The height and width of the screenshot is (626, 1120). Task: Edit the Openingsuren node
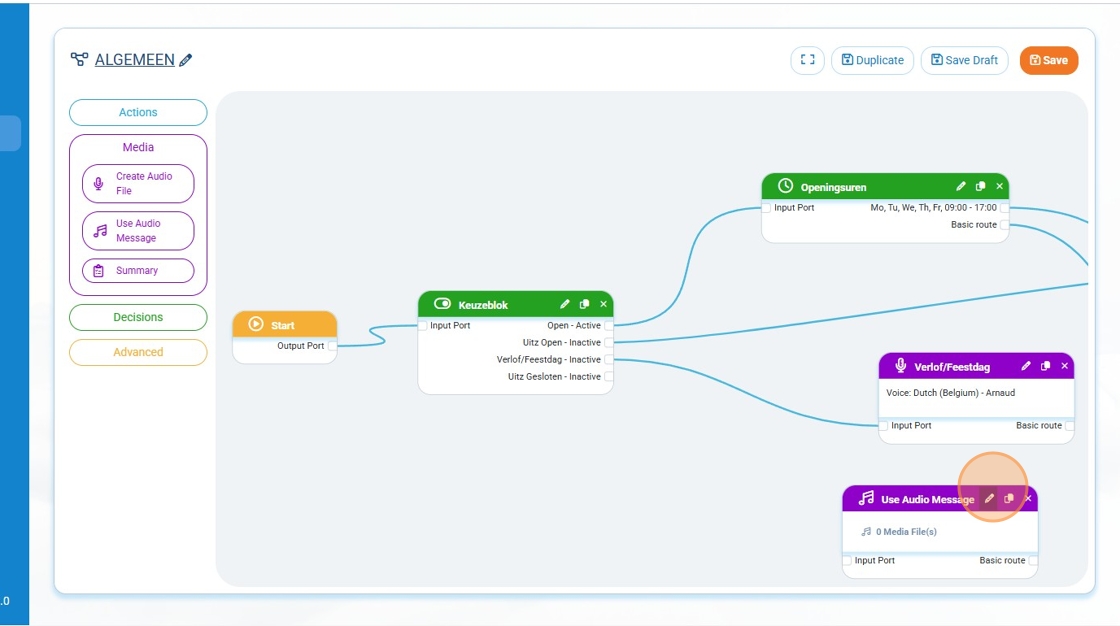[961, 187]
